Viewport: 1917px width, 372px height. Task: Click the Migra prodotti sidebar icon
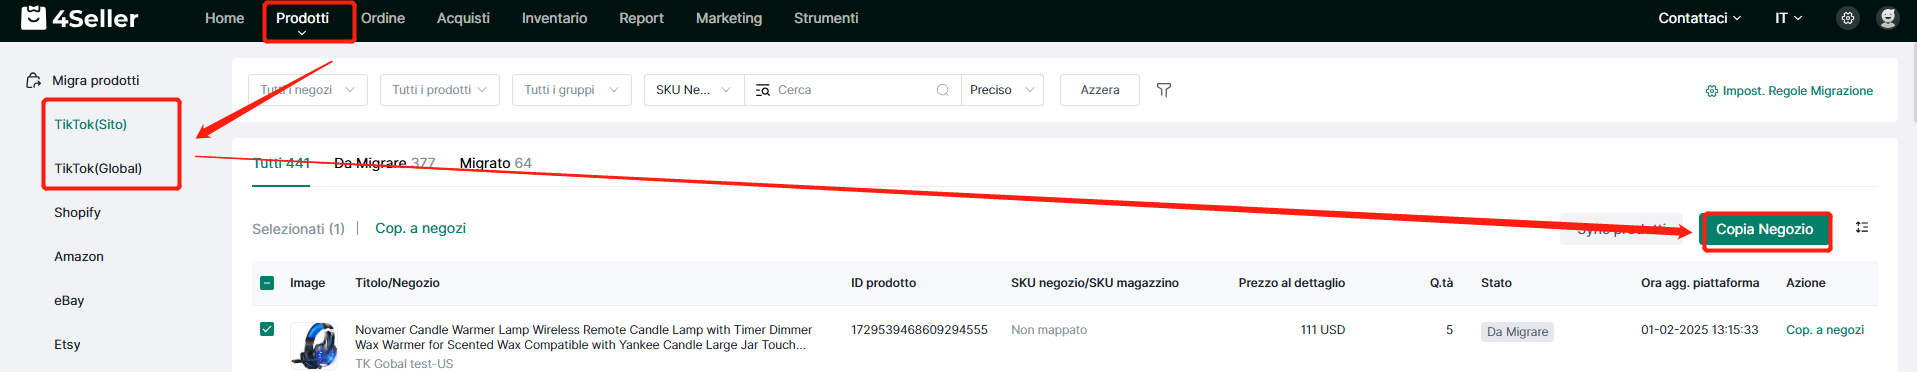[x=33, y=80]
